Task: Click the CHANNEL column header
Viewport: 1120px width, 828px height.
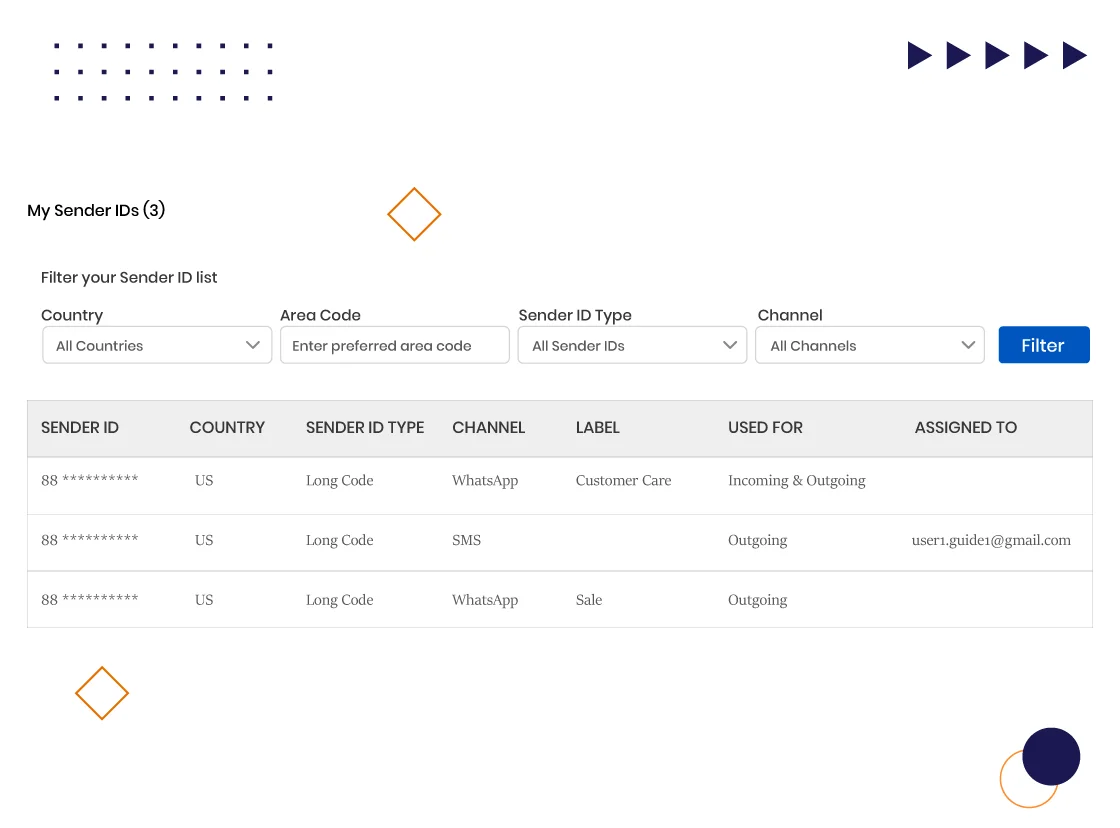Action: pos(488,428)
